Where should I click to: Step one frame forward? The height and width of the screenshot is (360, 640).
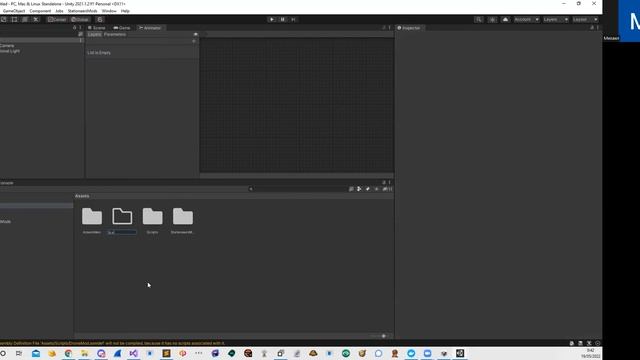(293, 20)
